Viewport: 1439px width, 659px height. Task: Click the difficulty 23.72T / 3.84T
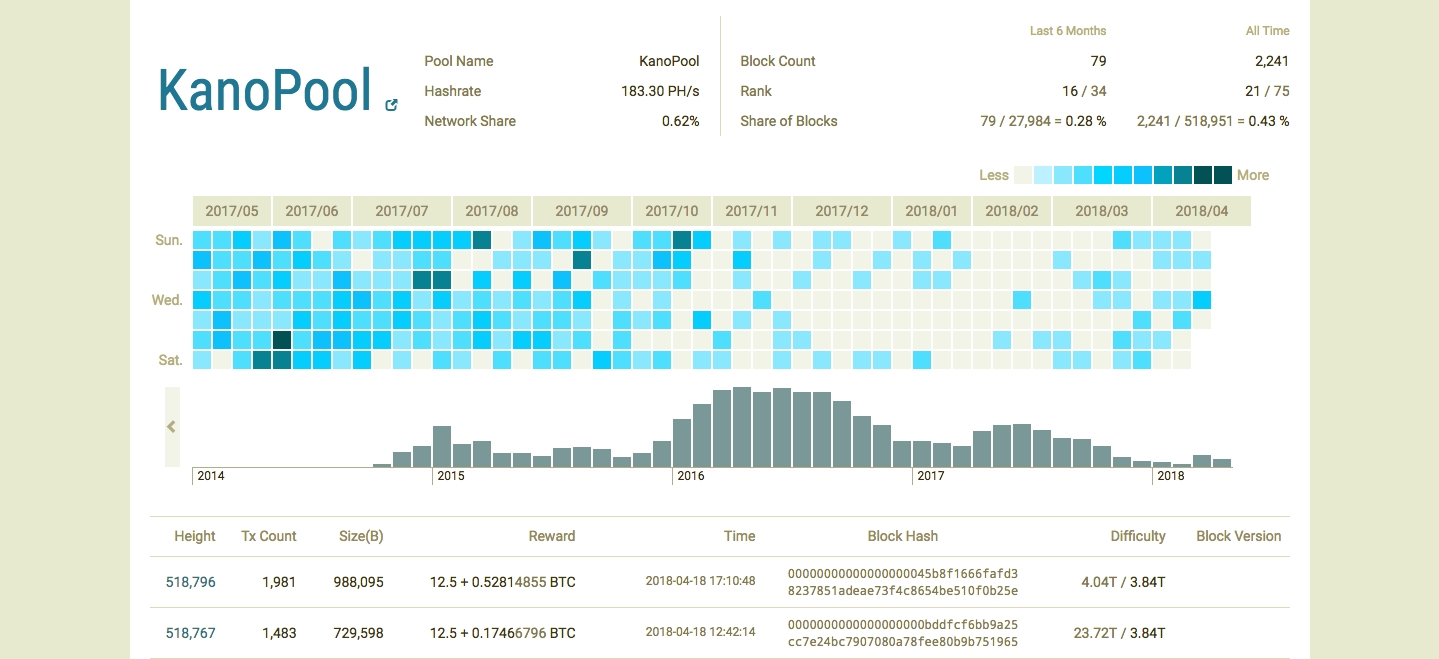1120,633
